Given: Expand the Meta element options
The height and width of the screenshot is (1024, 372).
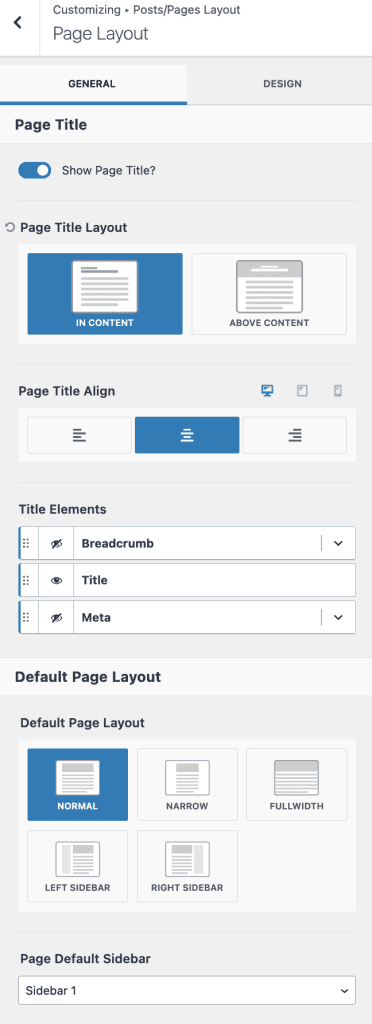Looking at the screenshot, I should coord(338,617).
